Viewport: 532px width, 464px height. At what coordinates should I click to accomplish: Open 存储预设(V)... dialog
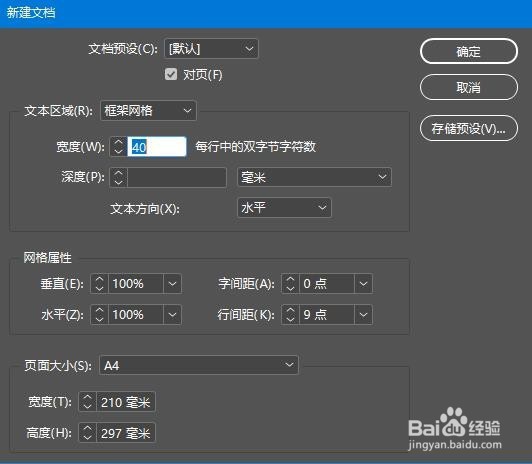click(469, 129)
